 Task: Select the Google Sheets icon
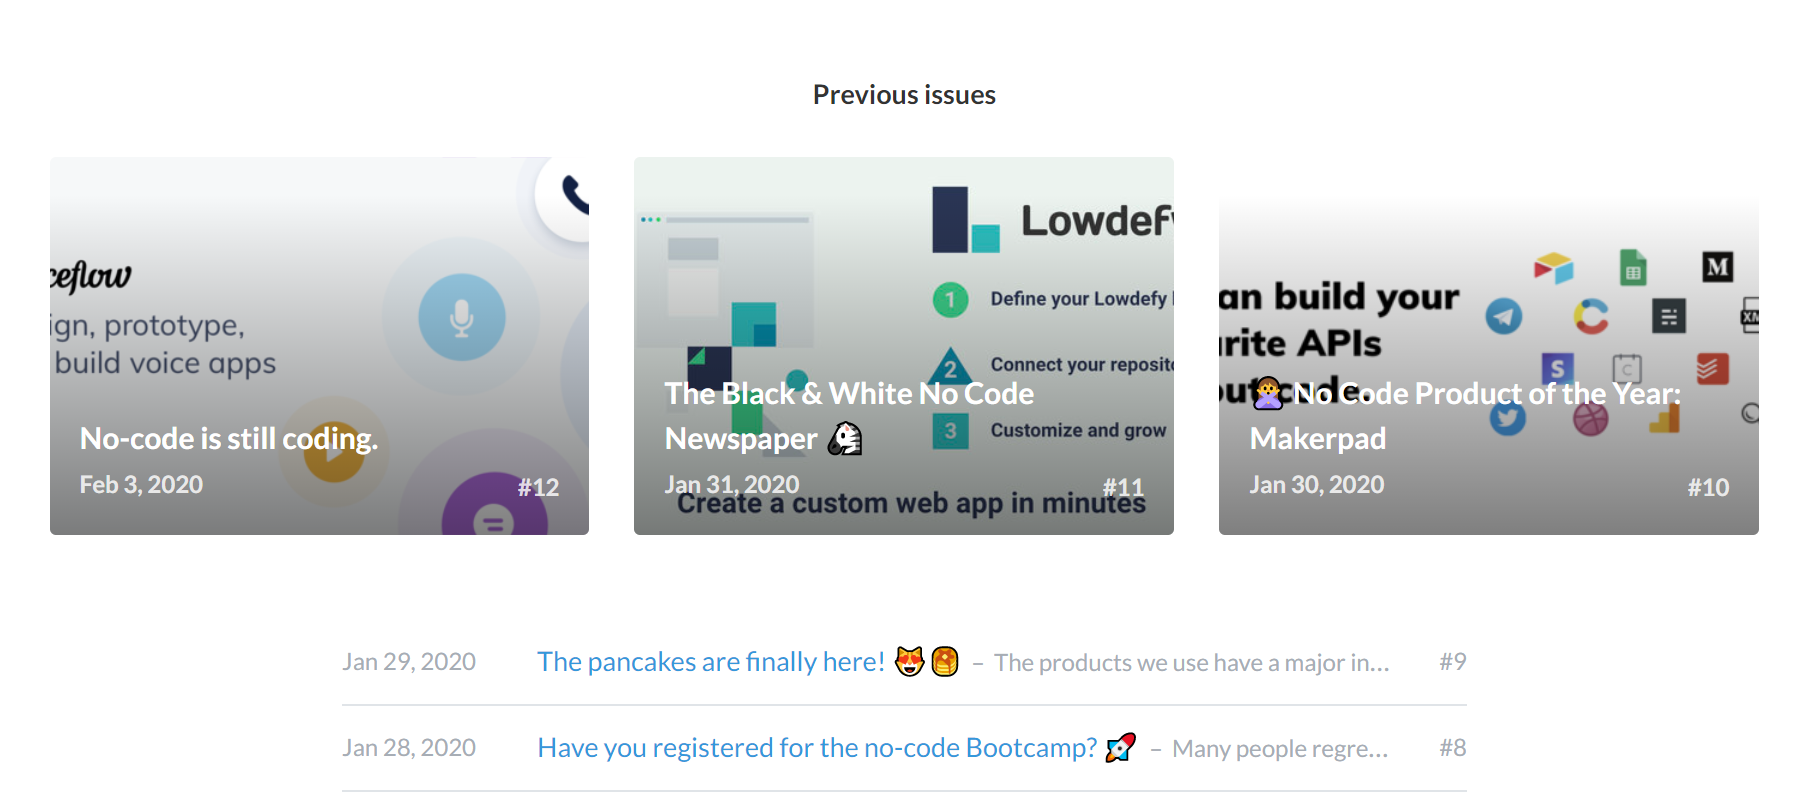pyautogui.click(x=1633, y=268)
